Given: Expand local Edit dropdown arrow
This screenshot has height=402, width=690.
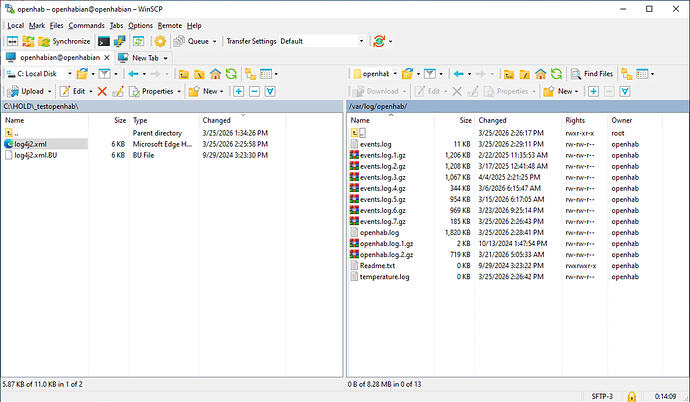Looking at the screenshot, I should [91, 91].
